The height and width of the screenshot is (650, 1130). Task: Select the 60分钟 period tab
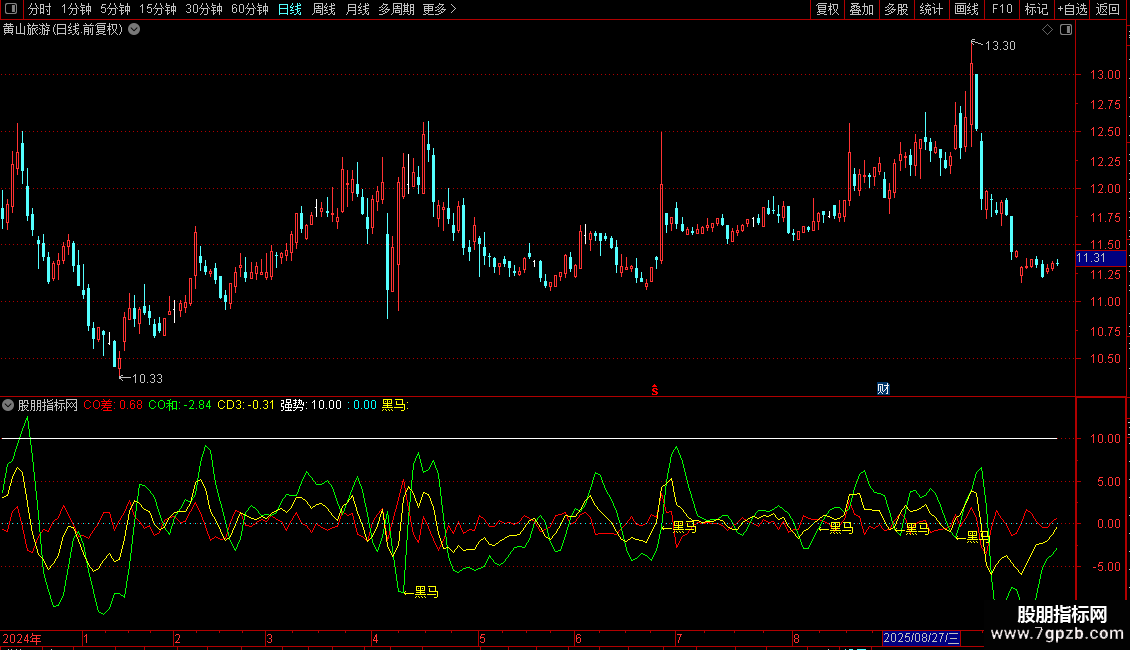[x=249, y=10]
